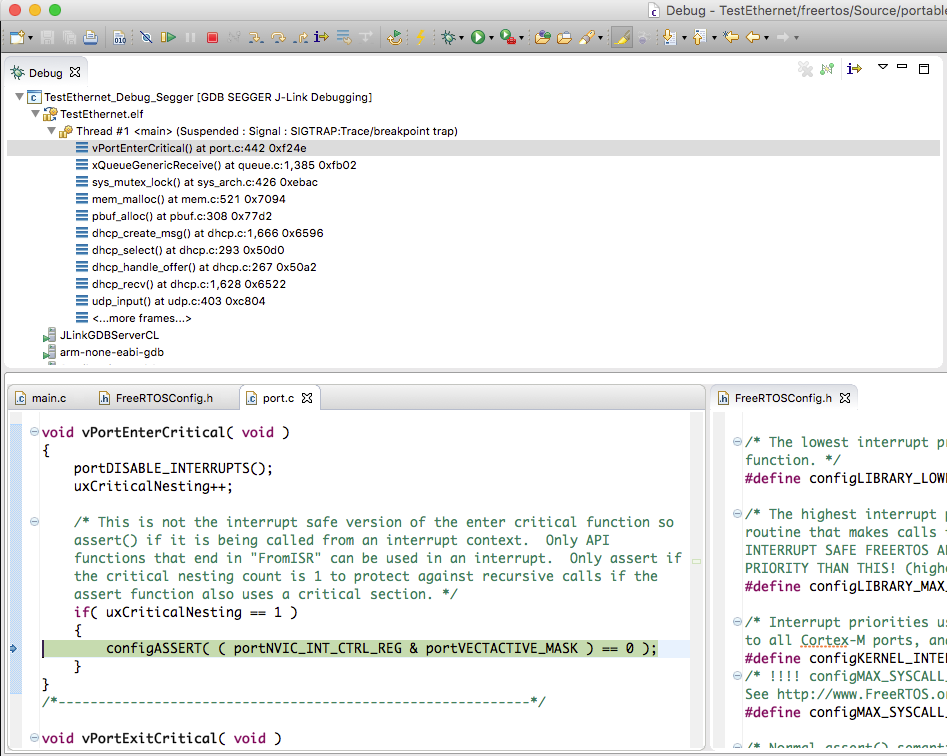This screenshot has width=947, height=756.
Task: Collapse the TestEthernet_Debug_Segger launch node
Action: point(20,97)
